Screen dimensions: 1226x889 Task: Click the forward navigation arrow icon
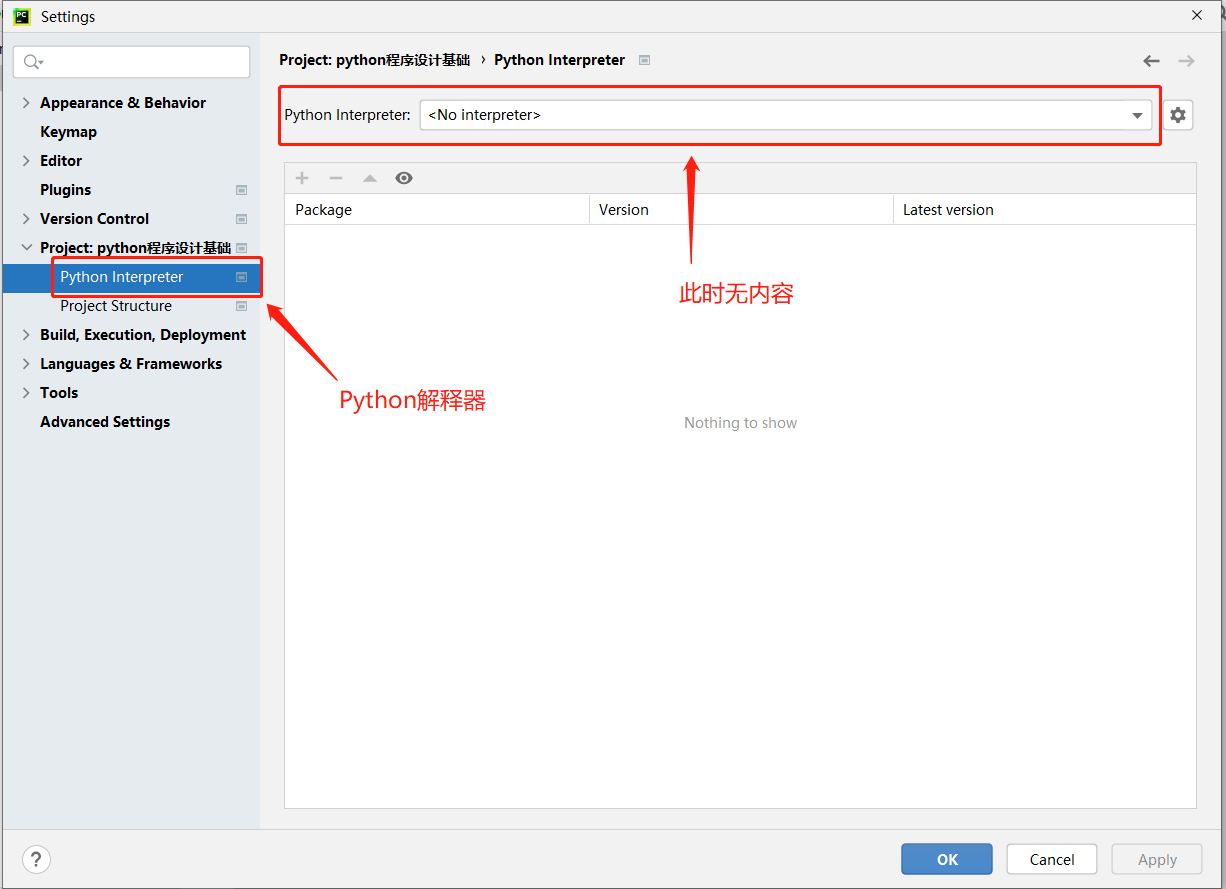1186,60
